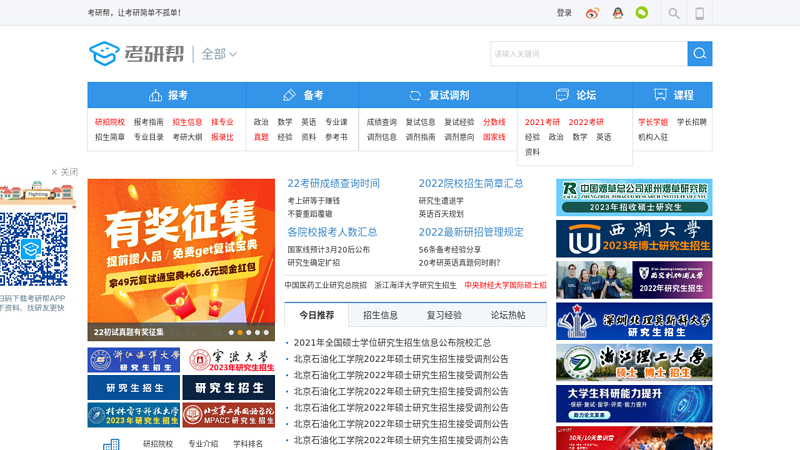Open the 2022考研 forum link
Screen dimensions: 800x450
586,122
